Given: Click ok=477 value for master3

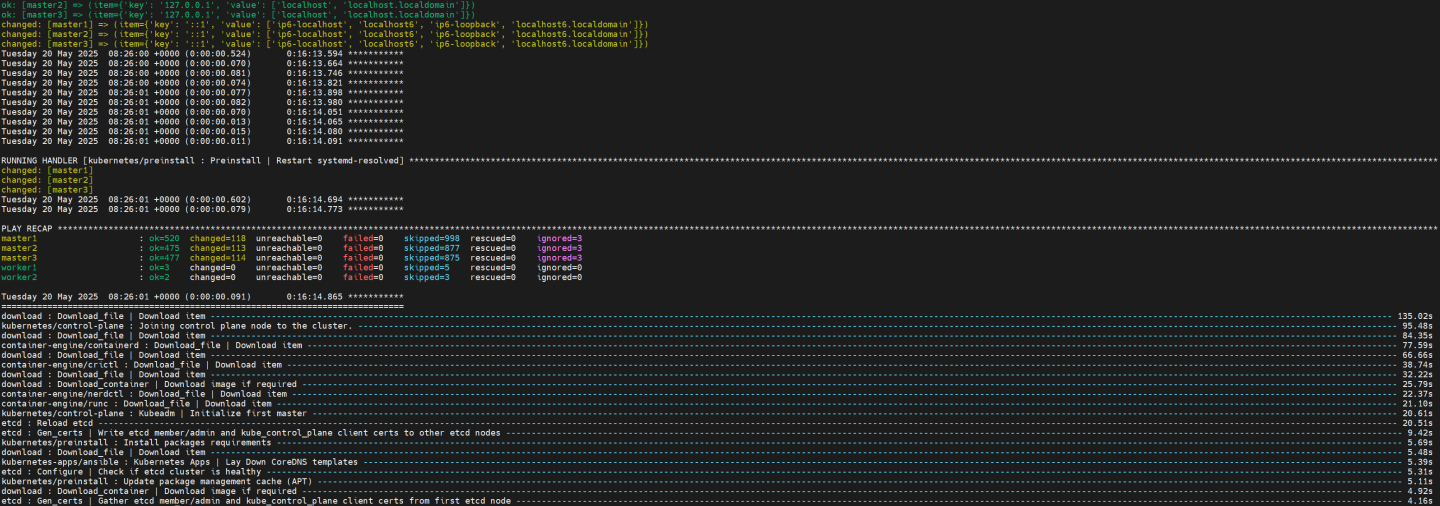Looking at the screenshot, I should 164,258.
